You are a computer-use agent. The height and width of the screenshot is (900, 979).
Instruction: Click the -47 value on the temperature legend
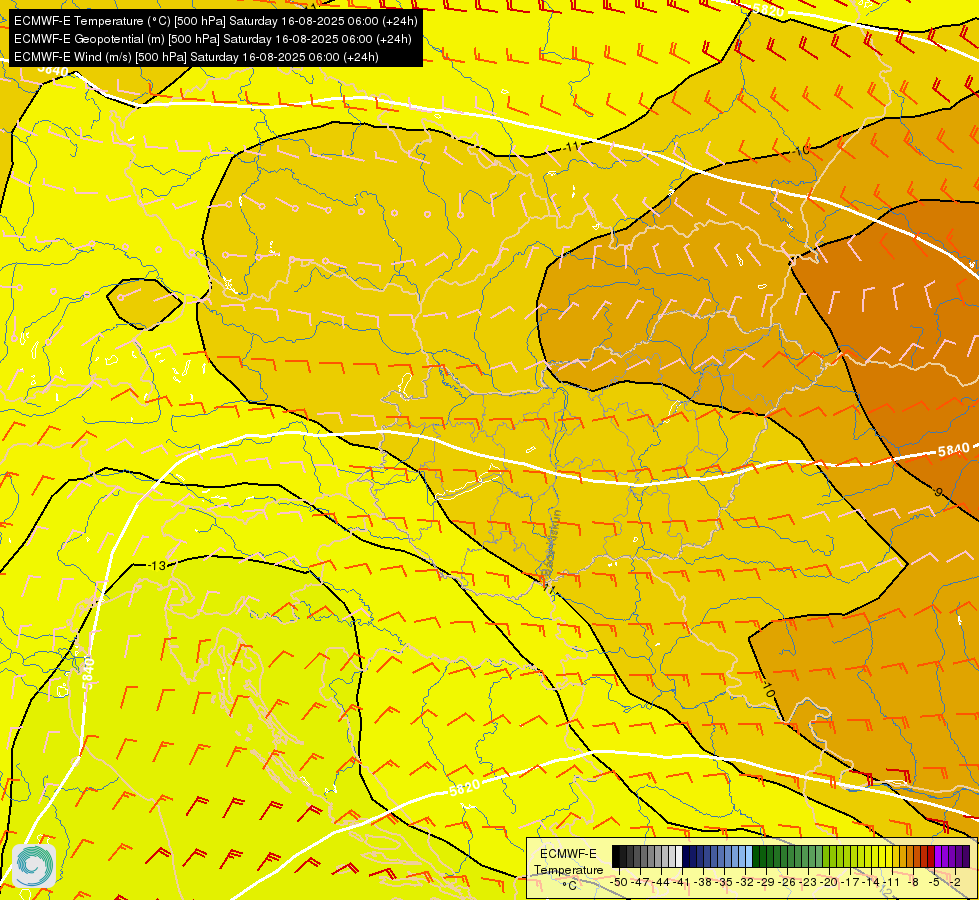click(x=641, y=882)
